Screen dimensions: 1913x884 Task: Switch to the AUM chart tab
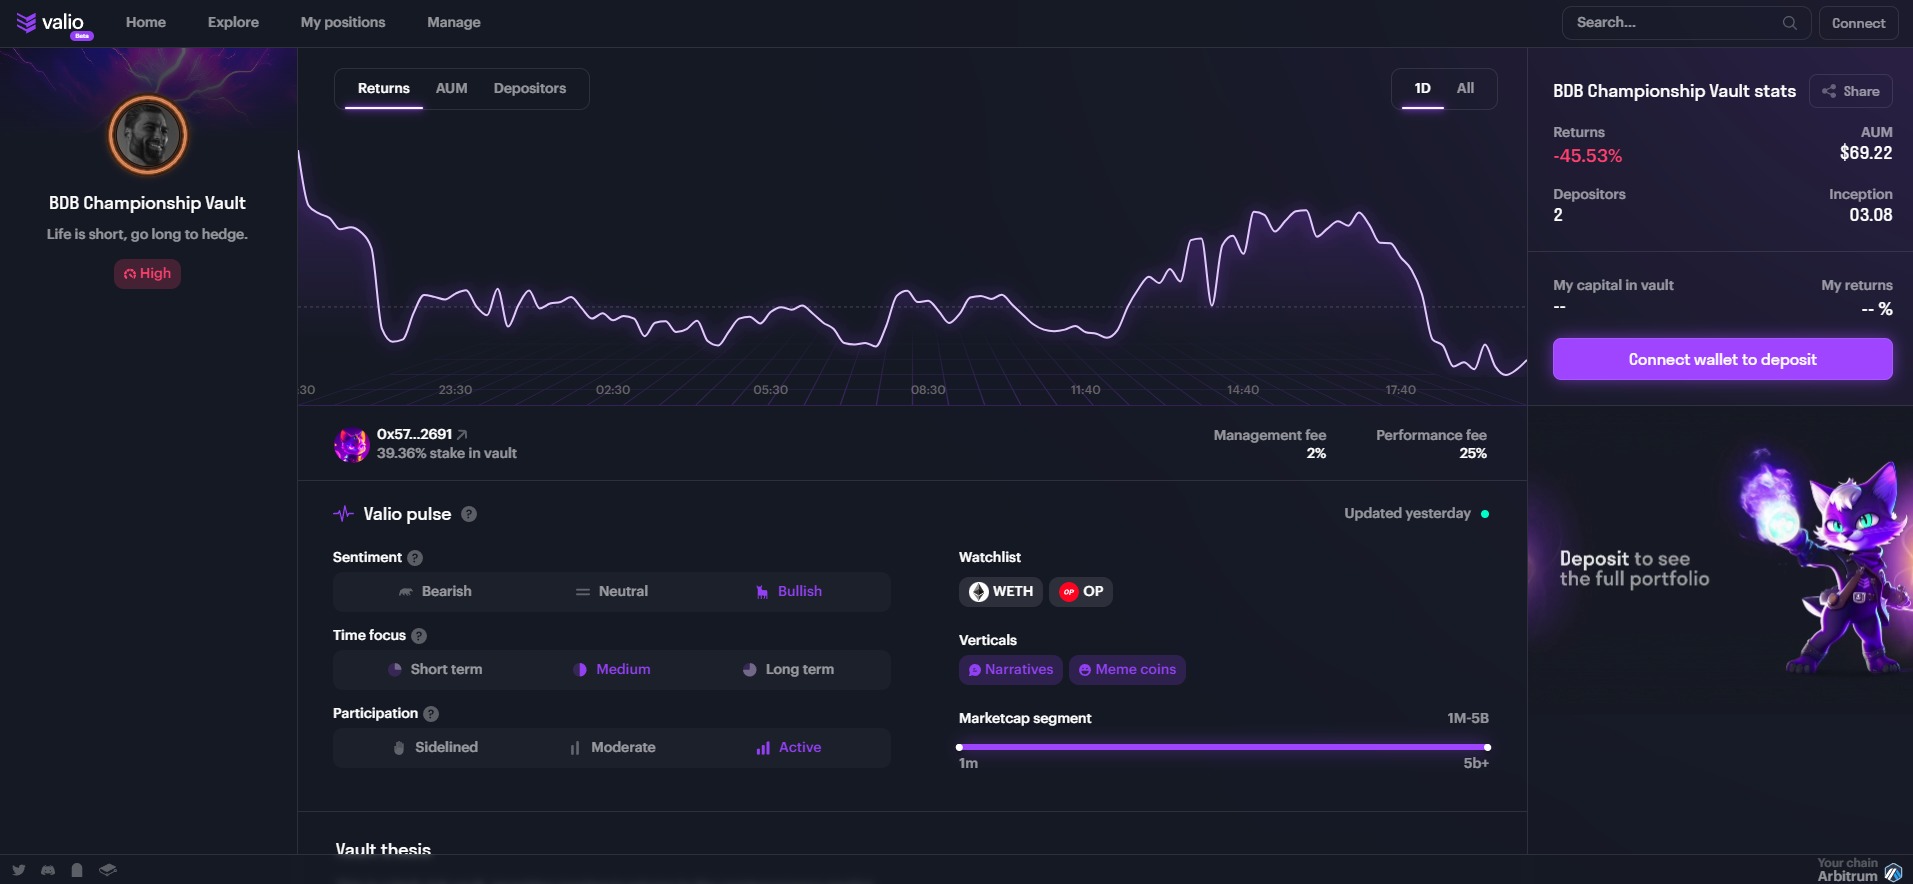pyautogui.click(x=451, y=88)
